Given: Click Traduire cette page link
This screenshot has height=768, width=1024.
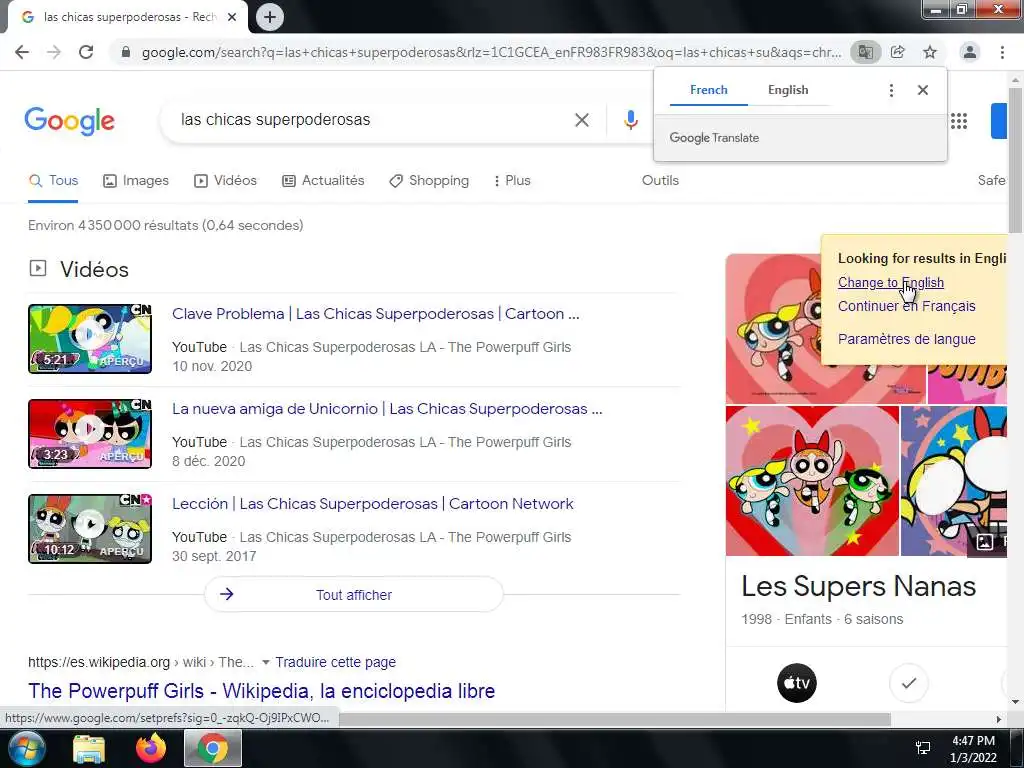Looking at the screenshot, I should coord(336,662).
